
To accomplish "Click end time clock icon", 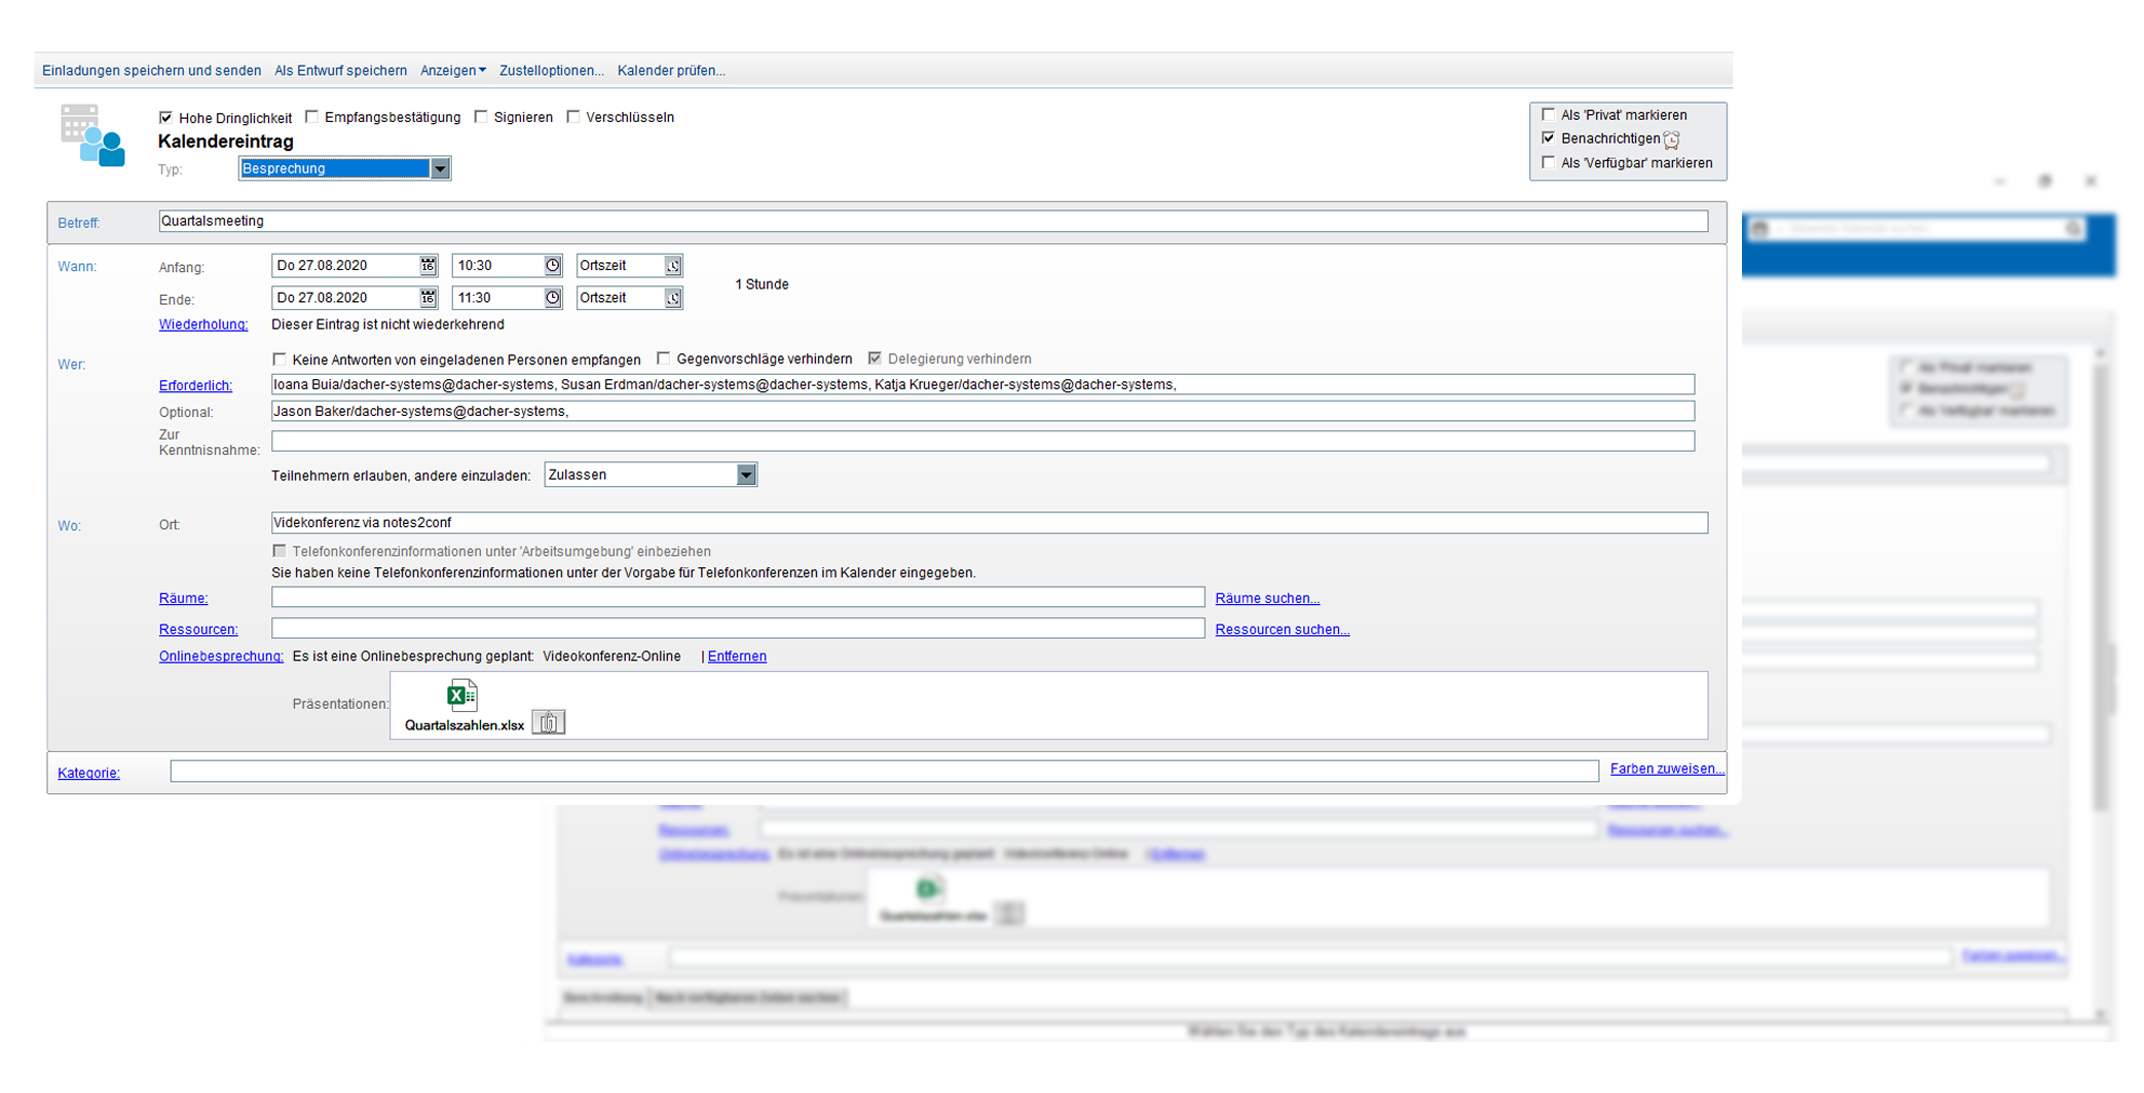I will (552, 298).
